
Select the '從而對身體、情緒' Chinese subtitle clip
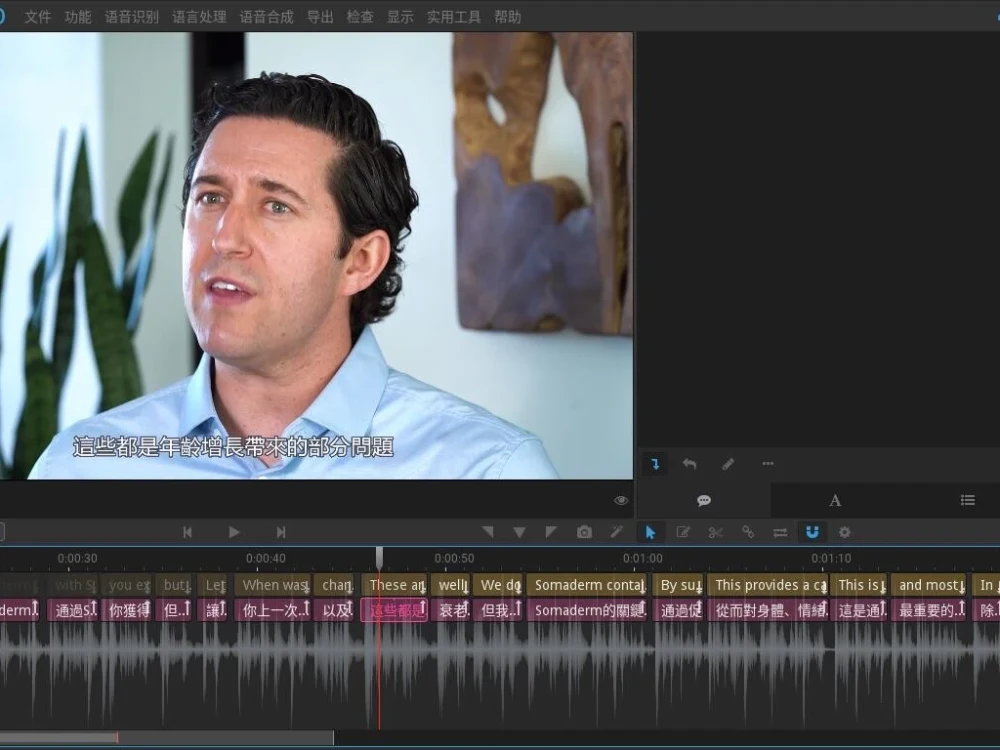pos(768,610)
